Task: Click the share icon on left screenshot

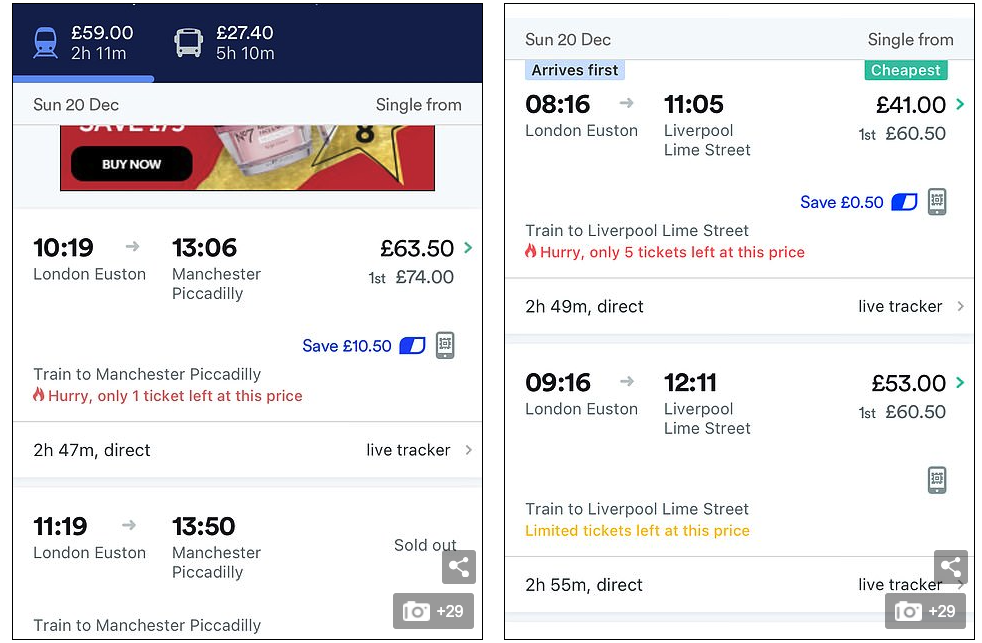Action: click(x=458, y=567)
